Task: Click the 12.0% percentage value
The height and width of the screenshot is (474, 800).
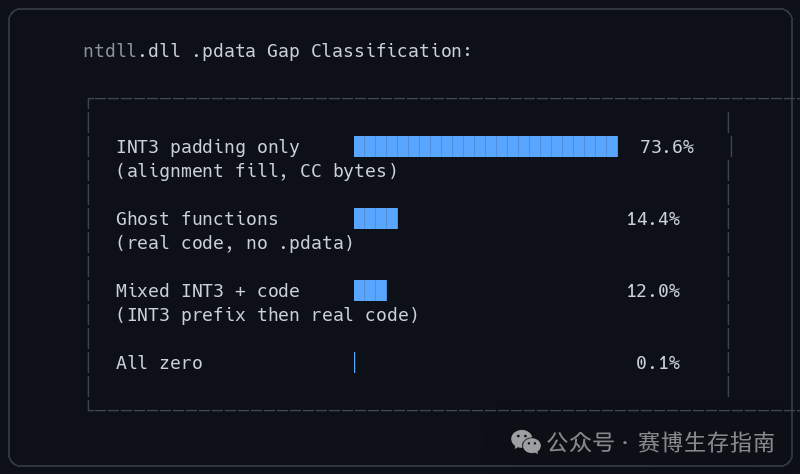Action: [653, 291]
